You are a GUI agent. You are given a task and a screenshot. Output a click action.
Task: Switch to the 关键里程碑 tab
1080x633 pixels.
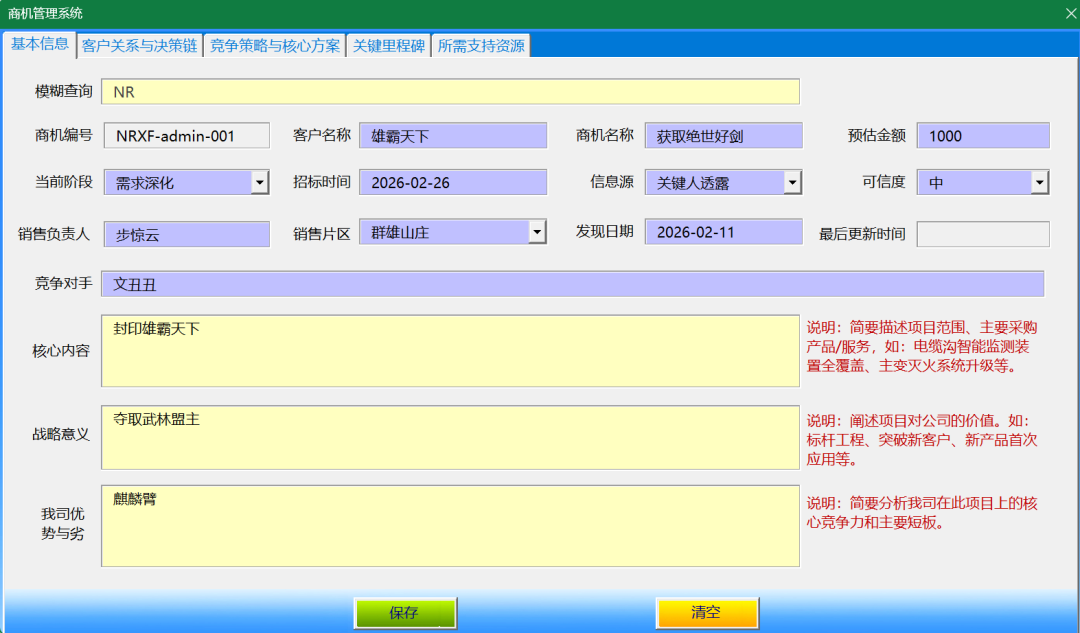[388, 45]
